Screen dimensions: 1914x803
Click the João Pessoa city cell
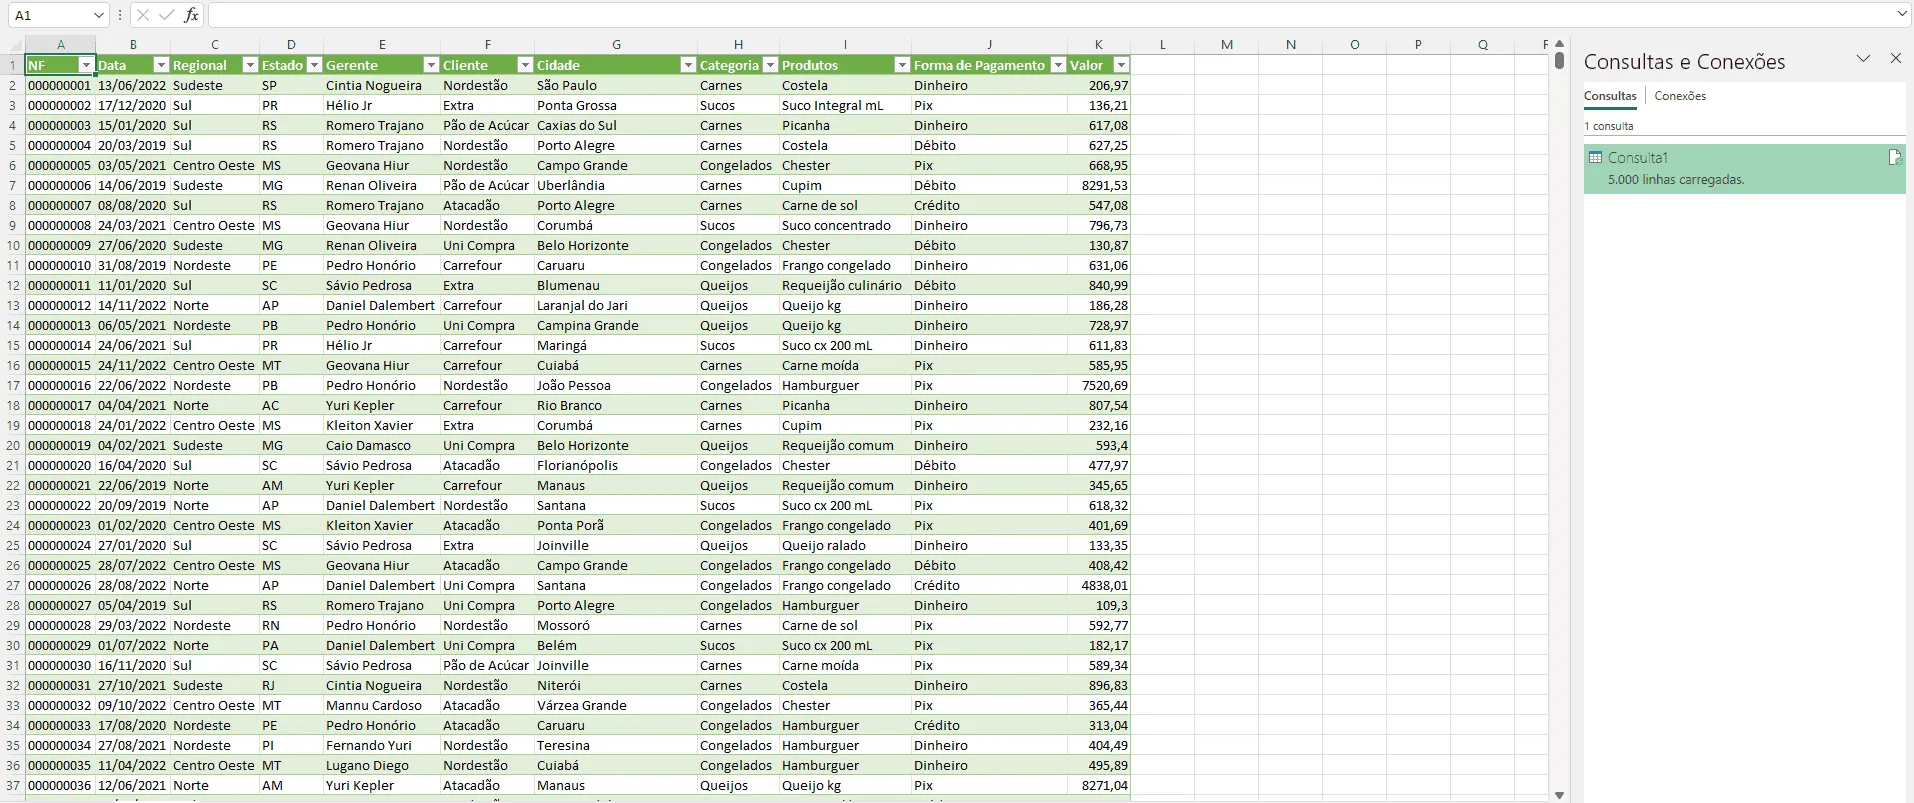pyautogui.click(x=616, y=385)
